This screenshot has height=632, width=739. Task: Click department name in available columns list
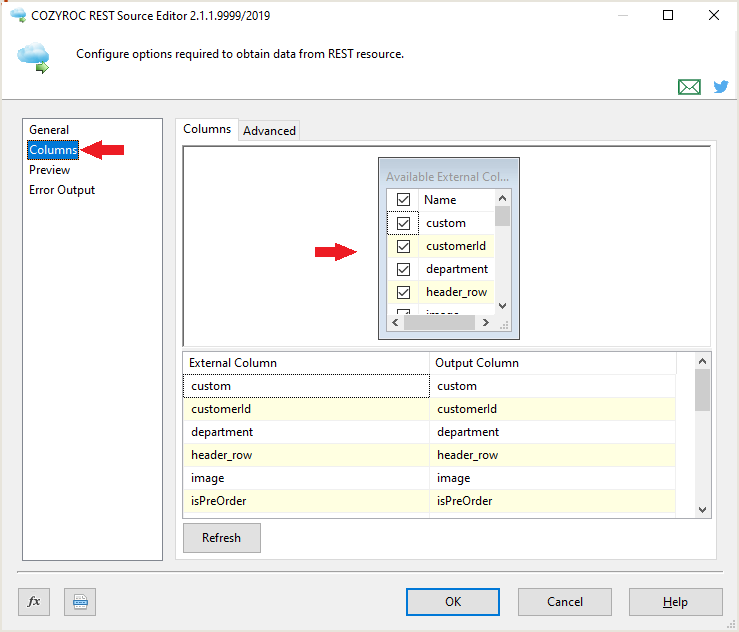457,269
